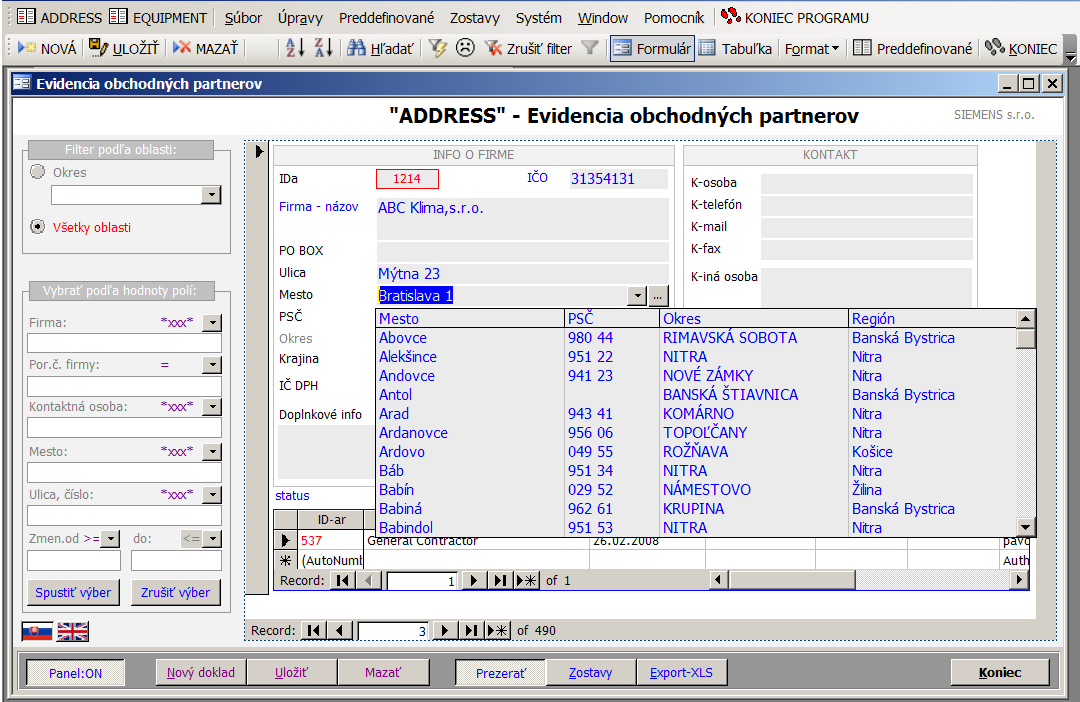The height and width of the screenshot is (702, 1080).
Task: Go to next record of 490
Action: tap(445, 630)
